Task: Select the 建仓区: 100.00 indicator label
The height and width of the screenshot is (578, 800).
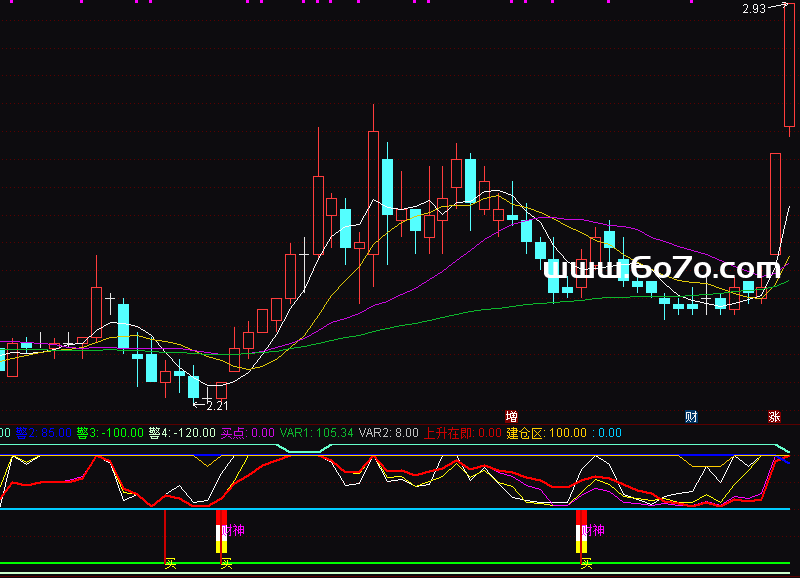Action: 547,433
